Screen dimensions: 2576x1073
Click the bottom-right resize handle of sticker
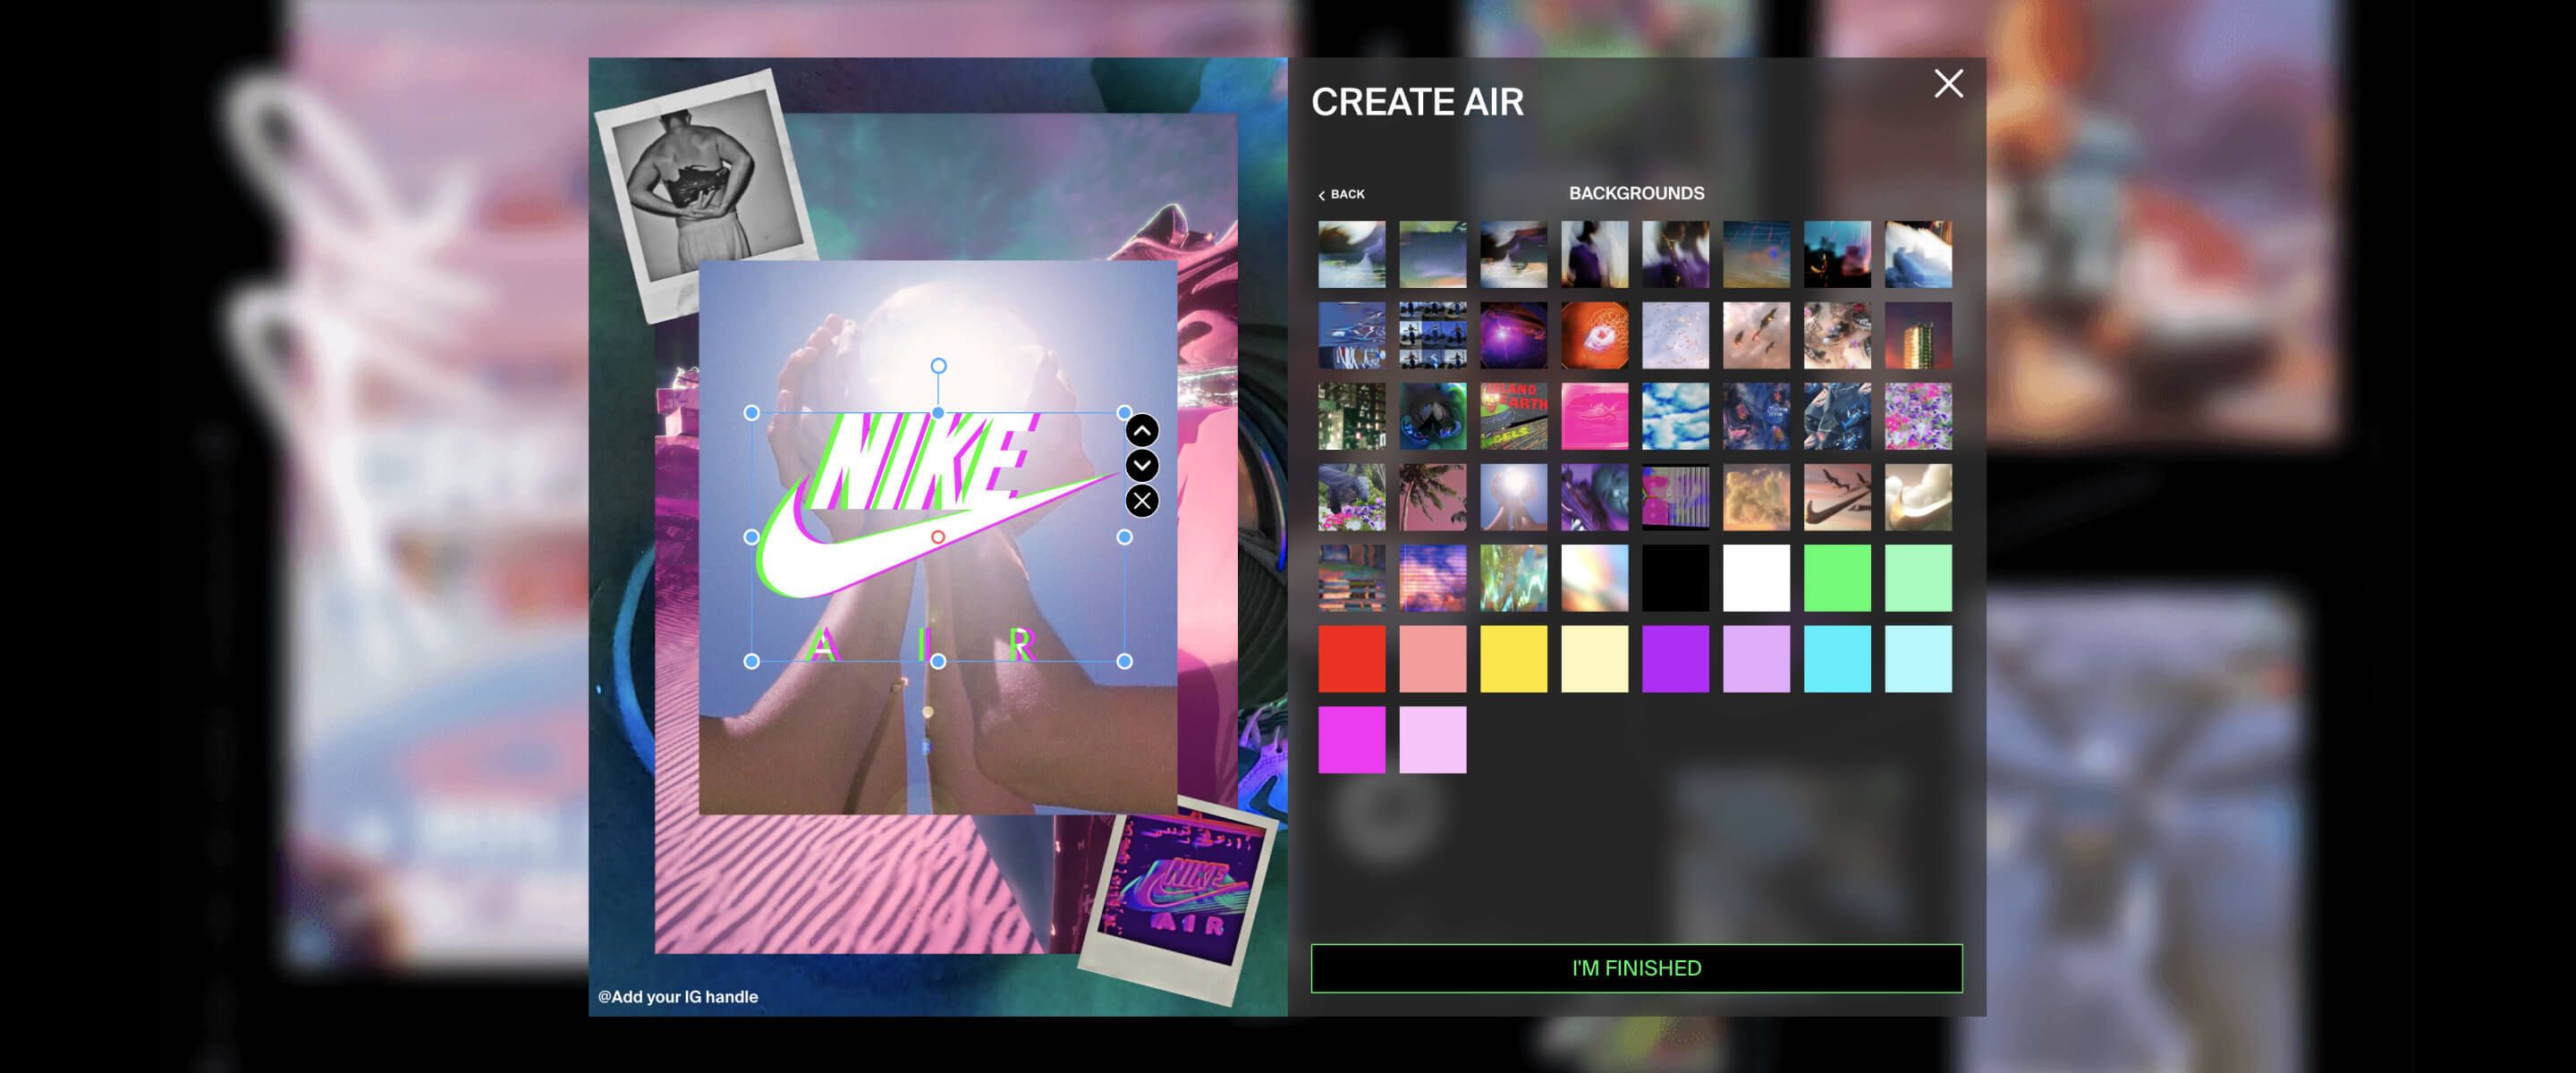(x=1124, y=661)
